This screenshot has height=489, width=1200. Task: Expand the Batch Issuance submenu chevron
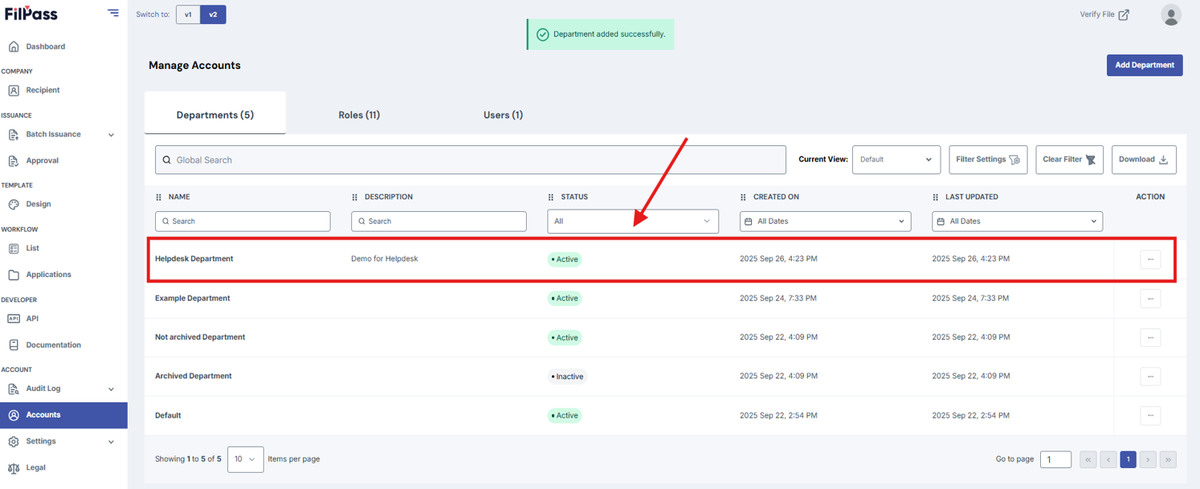[x=111, y=135]
